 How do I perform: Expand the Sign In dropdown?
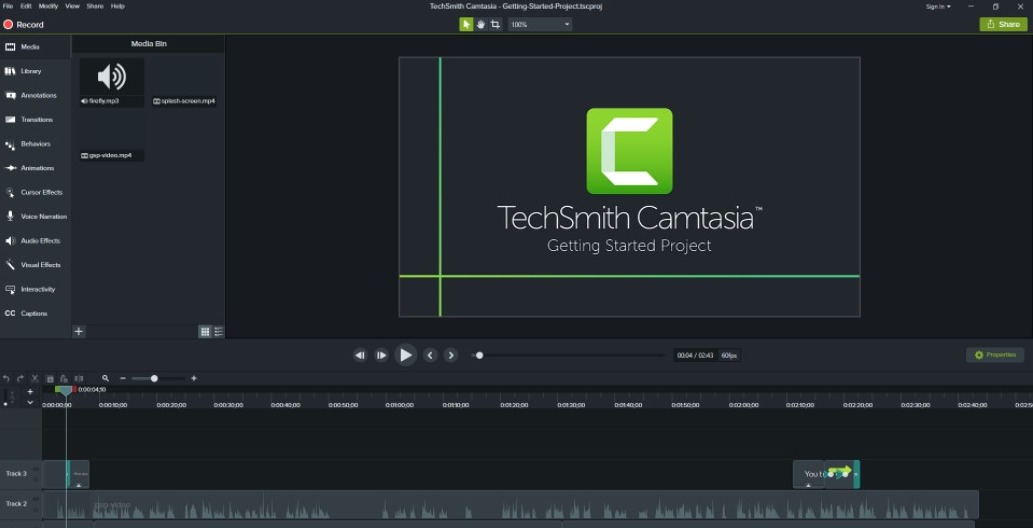(937, 6)
